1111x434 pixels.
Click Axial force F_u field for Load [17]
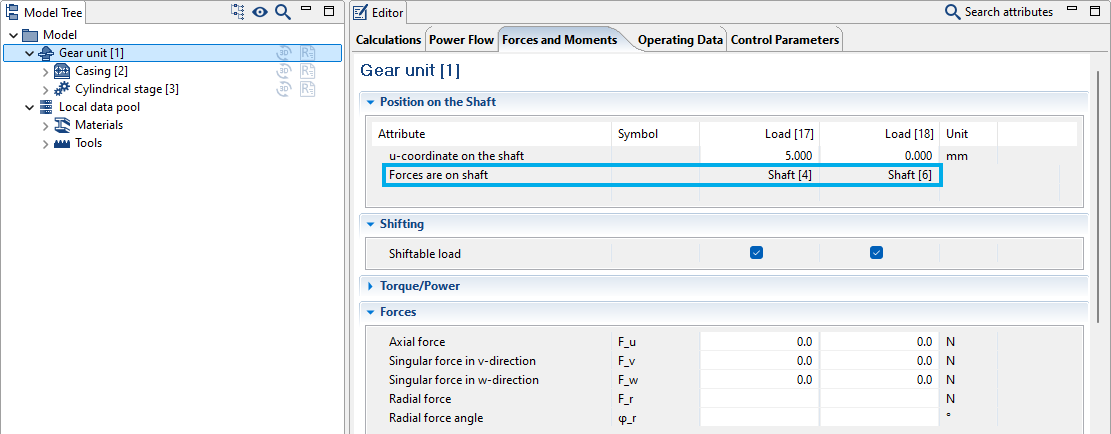tap(760, 342)
